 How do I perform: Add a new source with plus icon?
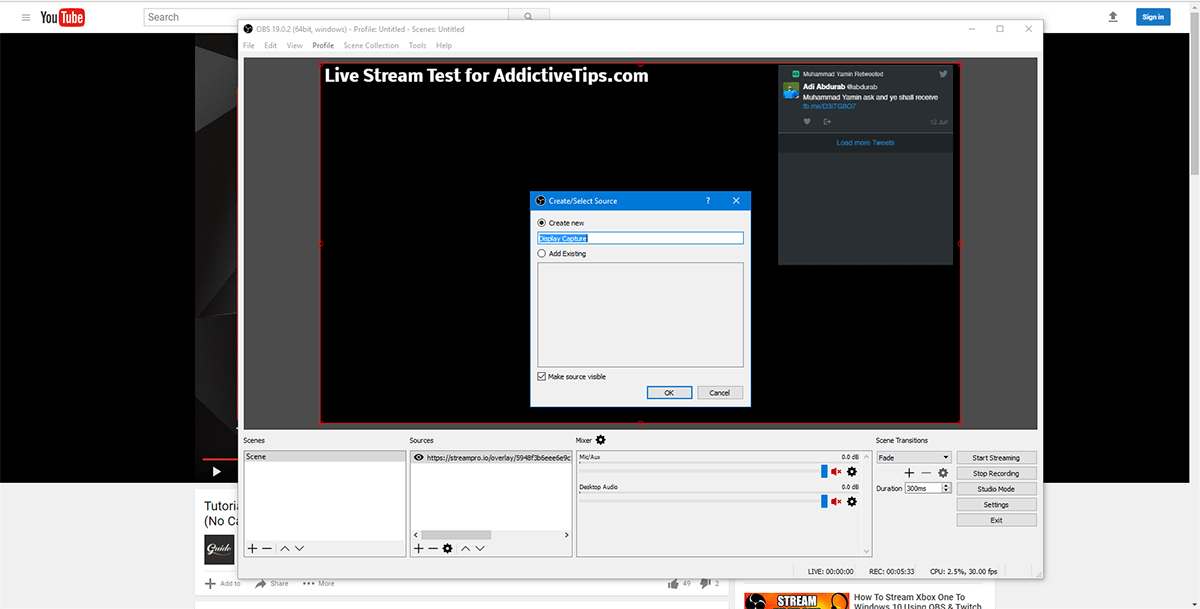click(x=418, y=548)
